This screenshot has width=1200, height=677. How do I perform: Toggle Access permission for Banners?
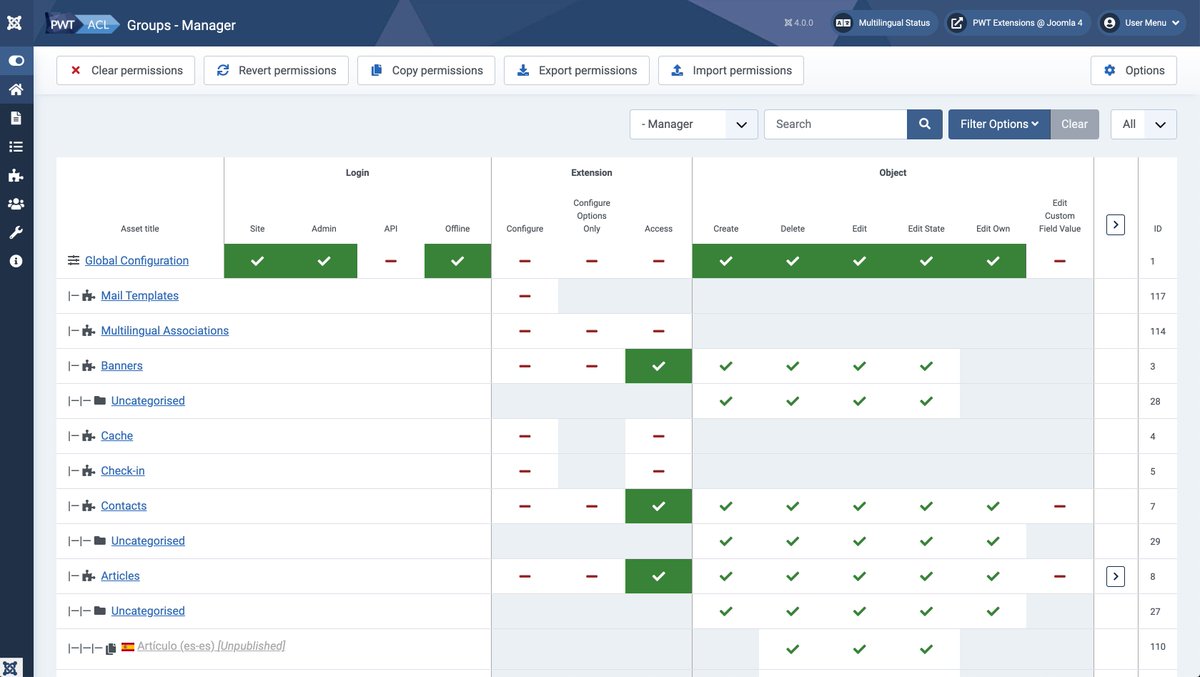coord(658,365)
